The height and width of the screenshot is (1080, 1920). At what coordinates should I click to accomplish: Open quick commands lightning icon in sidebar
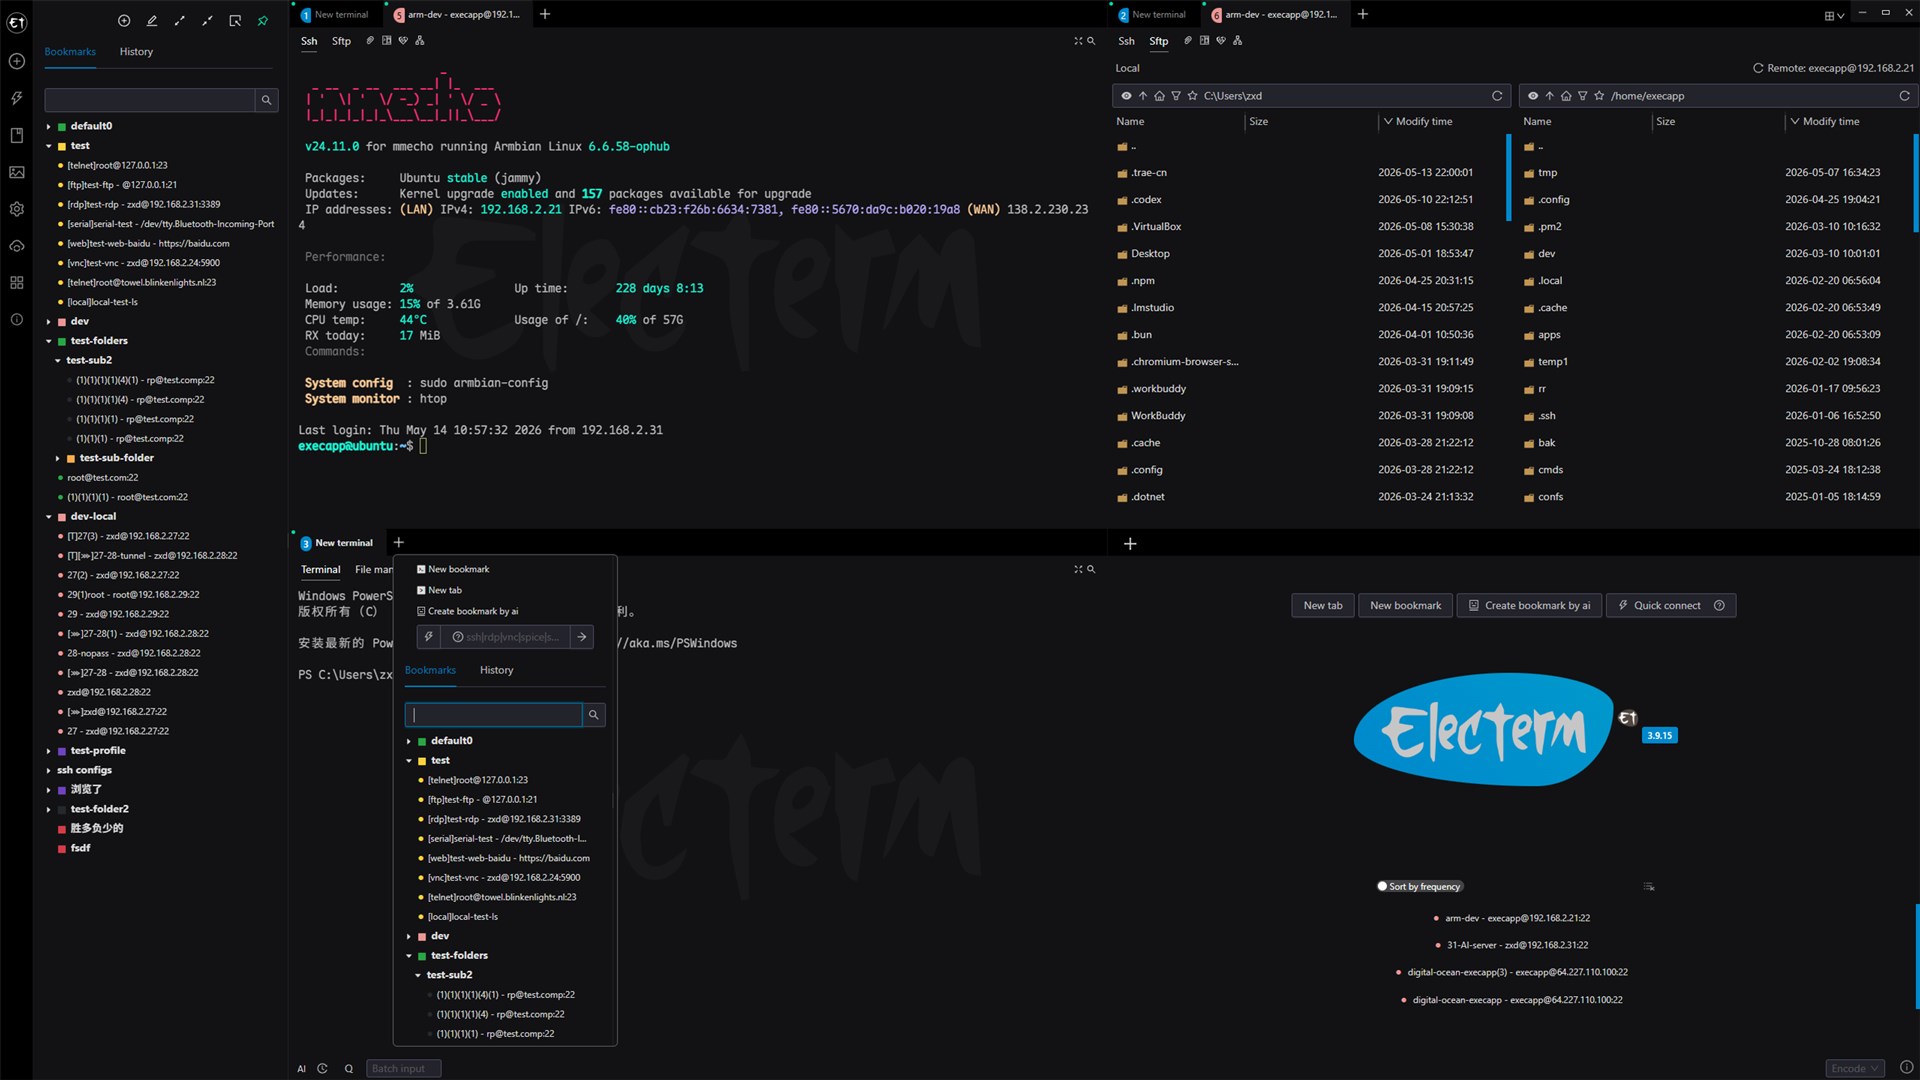coord(17,98)
